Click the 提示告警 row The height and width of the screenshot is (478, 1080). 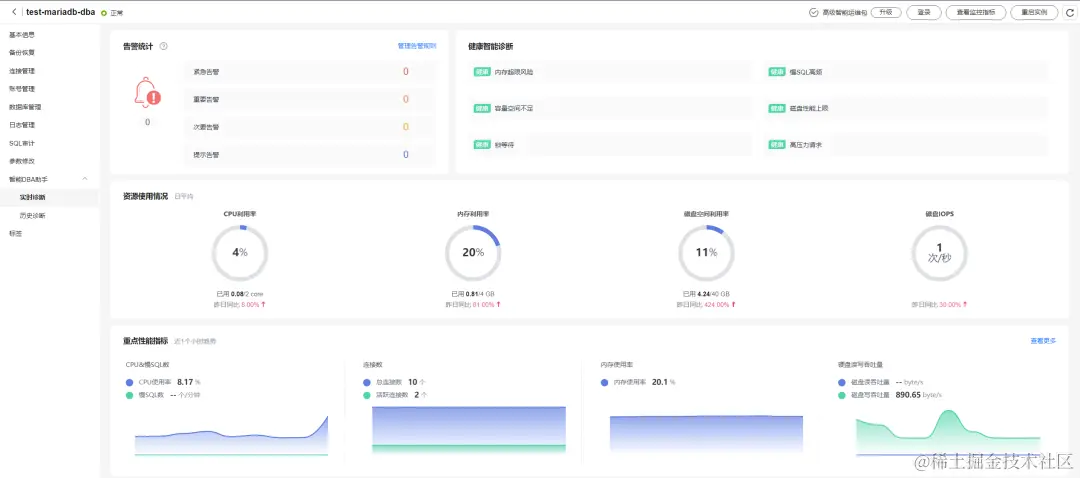[310, 155]
